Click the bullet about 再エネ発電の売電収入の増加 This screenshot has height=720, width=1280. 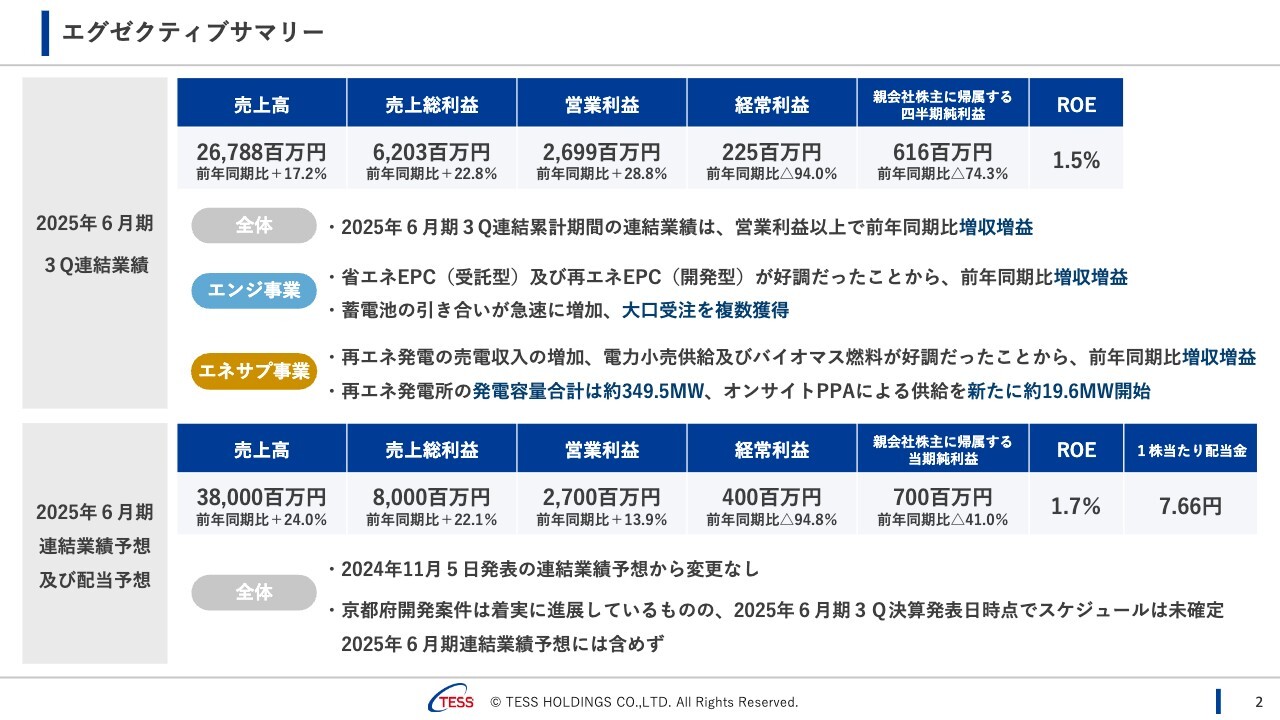(791, 357)
